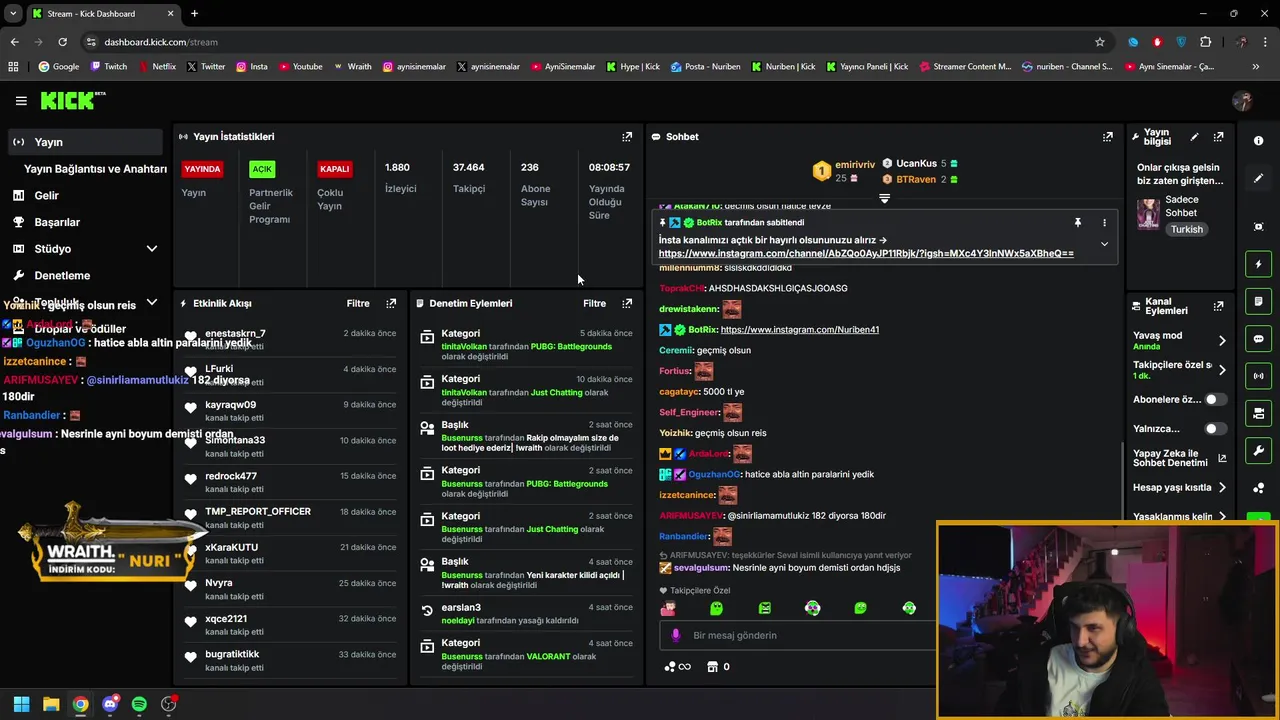Open the channel points icon below chat input
The width and height of the screenshot is (1280, 720).
[x=669, y=667]
